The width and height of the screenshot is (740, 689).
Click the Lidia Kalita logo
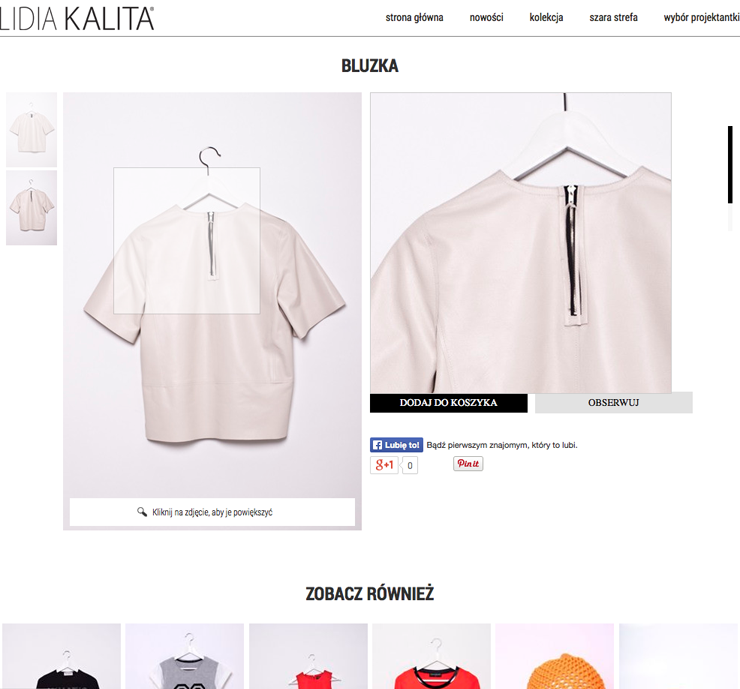(77, 18)
